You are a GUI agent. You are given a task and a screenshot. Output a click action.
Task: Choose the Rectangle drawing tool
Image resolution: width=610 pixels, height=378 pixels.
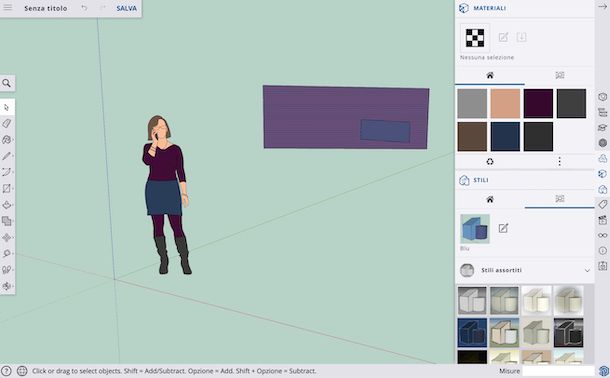pos(7,189)
